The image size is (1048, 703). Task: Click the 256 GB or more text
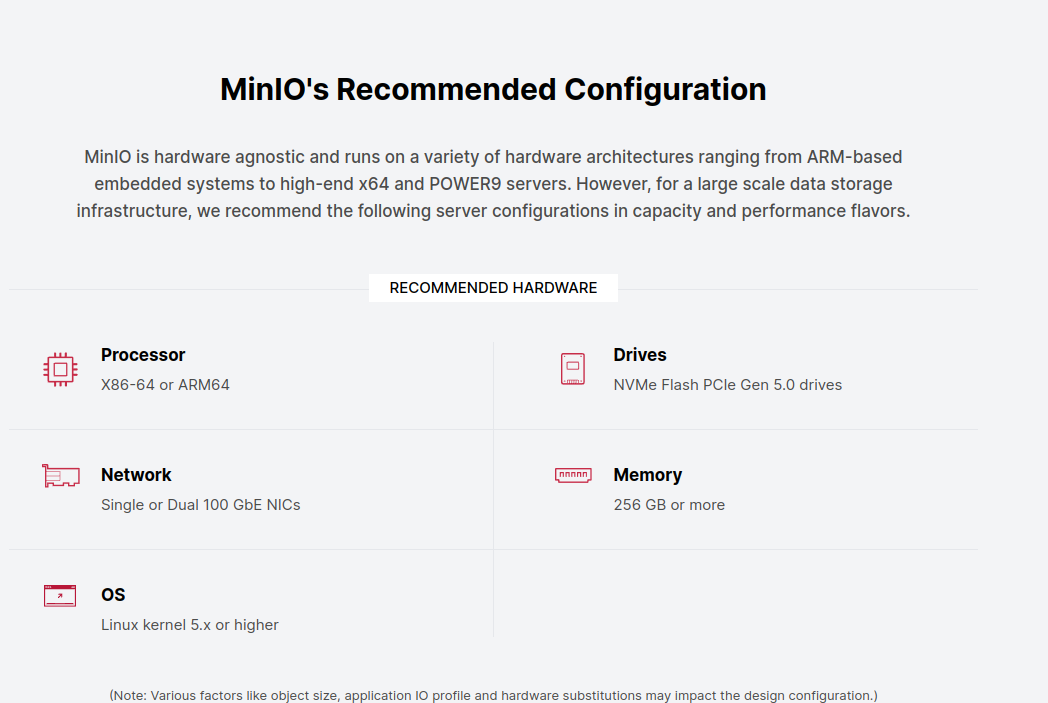[x=669, y=505]
